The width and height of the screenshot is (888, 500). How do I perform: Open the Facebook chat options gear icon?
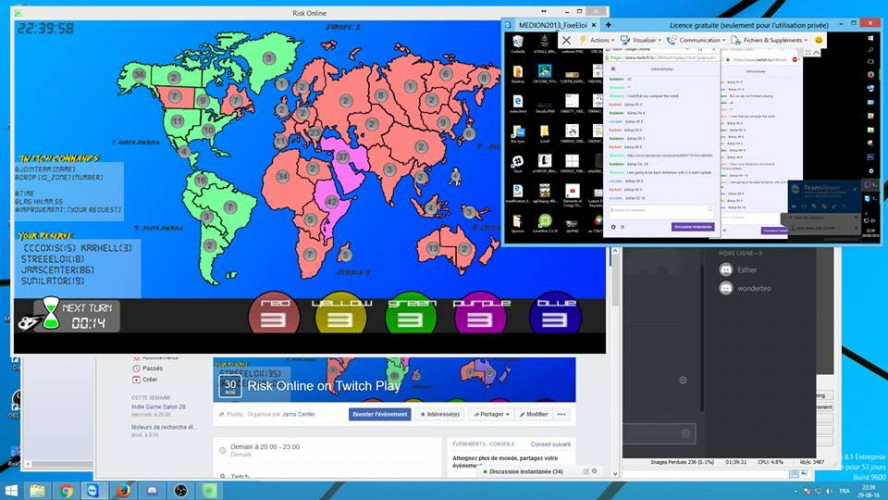coord(594,471)
